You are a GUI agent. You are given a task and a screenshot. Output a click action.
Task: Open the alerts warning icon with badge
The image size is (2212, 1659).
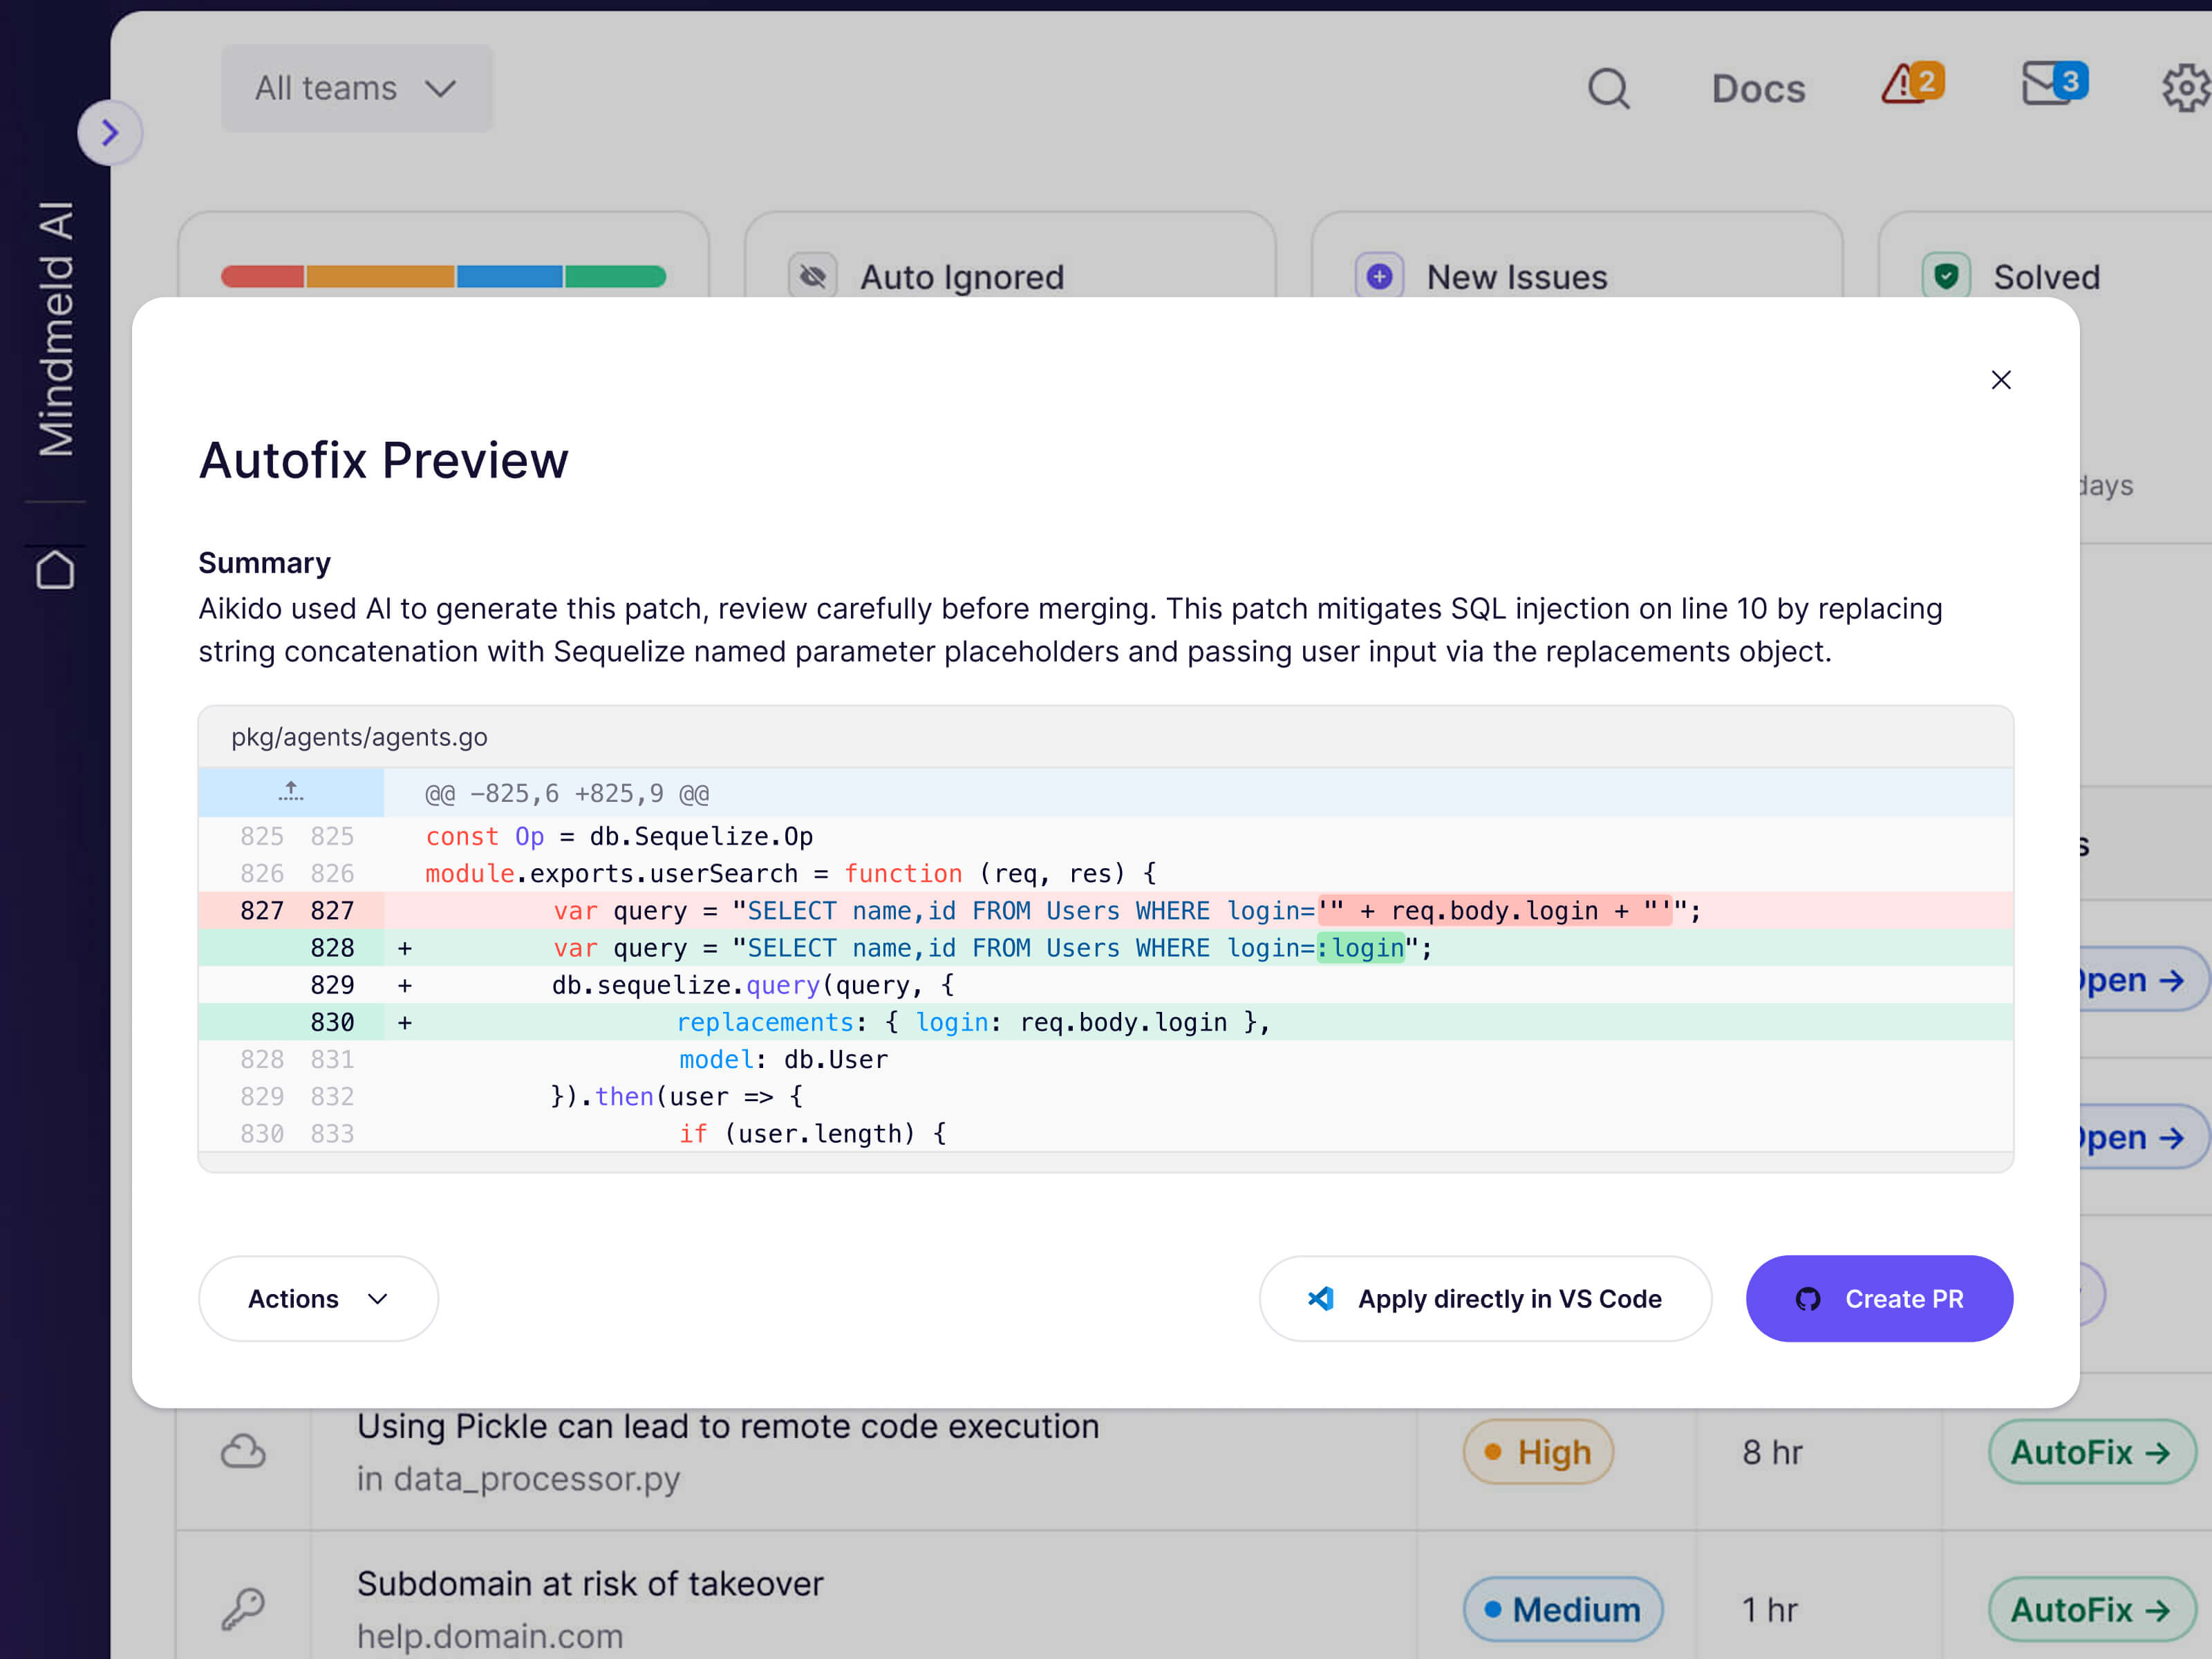(1911, 85)
